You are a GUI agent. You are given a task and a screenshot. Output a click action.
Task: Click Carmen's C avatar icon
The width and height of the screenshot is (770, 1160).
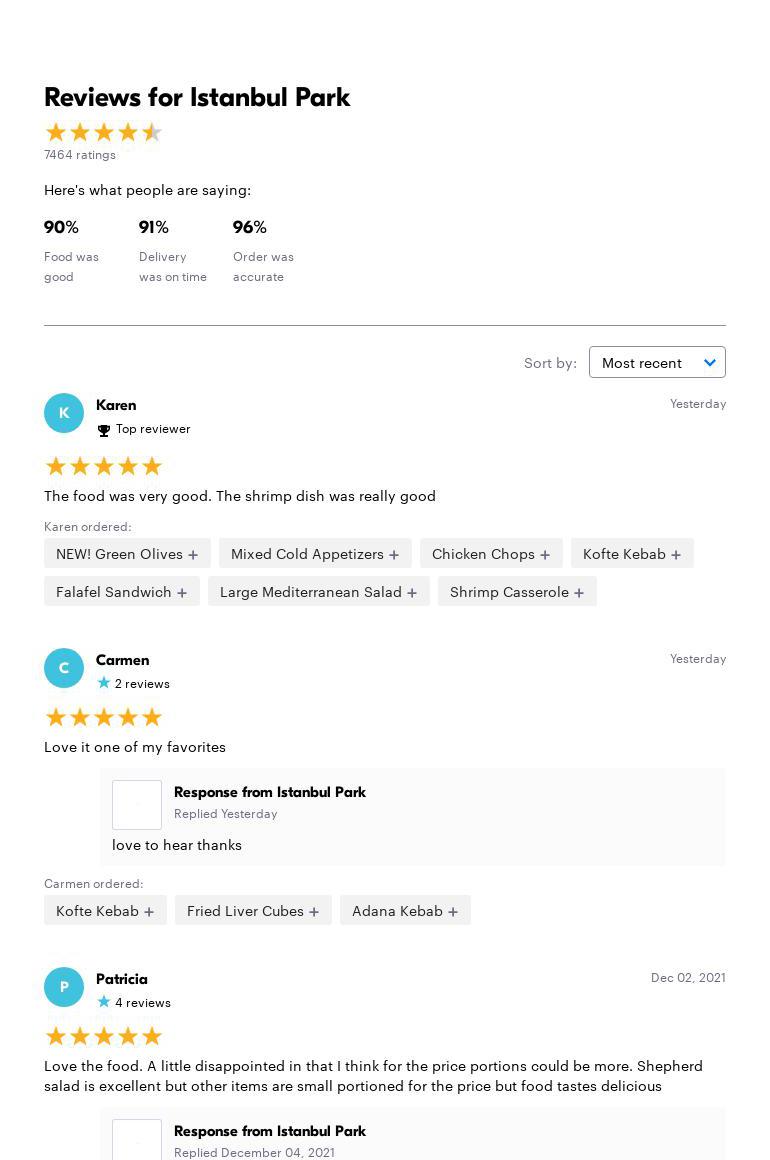(x=64, y=668)
